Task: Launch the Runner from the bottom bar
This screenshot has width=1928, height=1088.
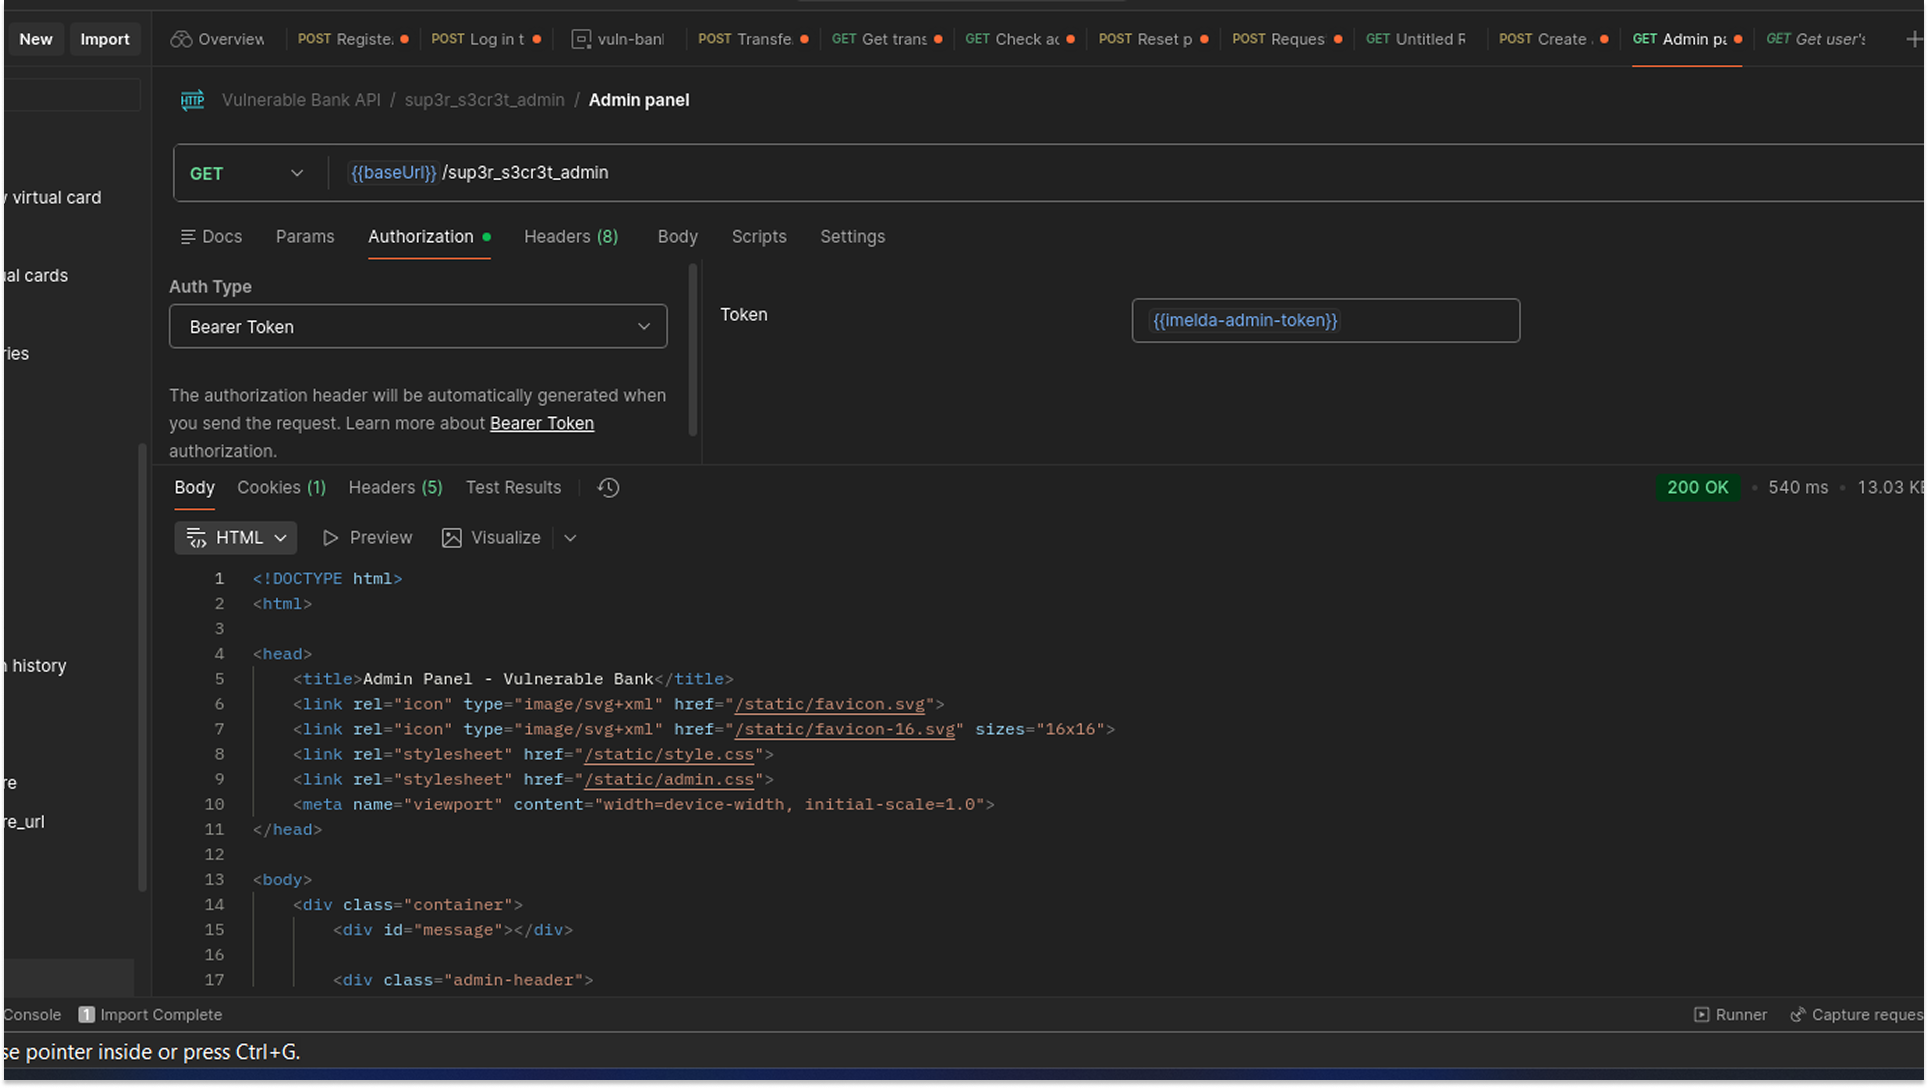Action: coord(1731,1014)
